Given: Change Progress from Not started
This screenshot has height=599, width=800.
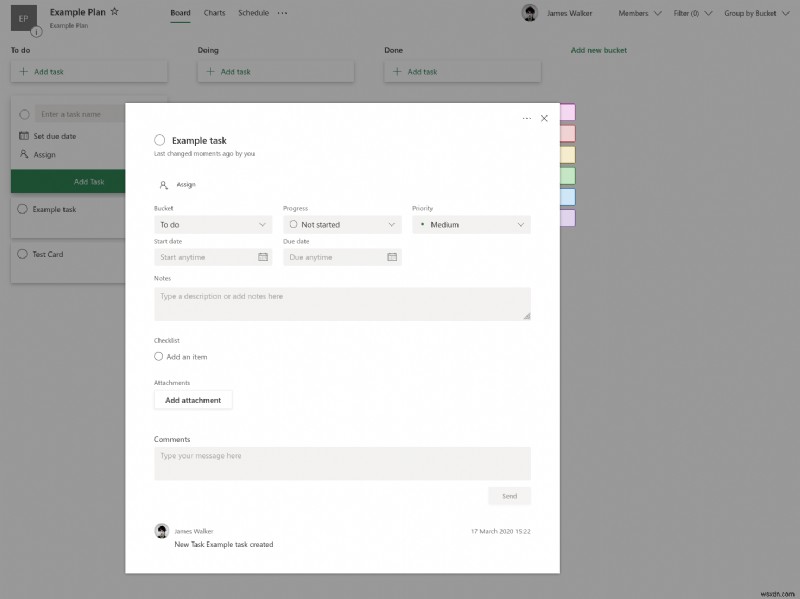Looking at the screenshot, I should tap(342, 224).
